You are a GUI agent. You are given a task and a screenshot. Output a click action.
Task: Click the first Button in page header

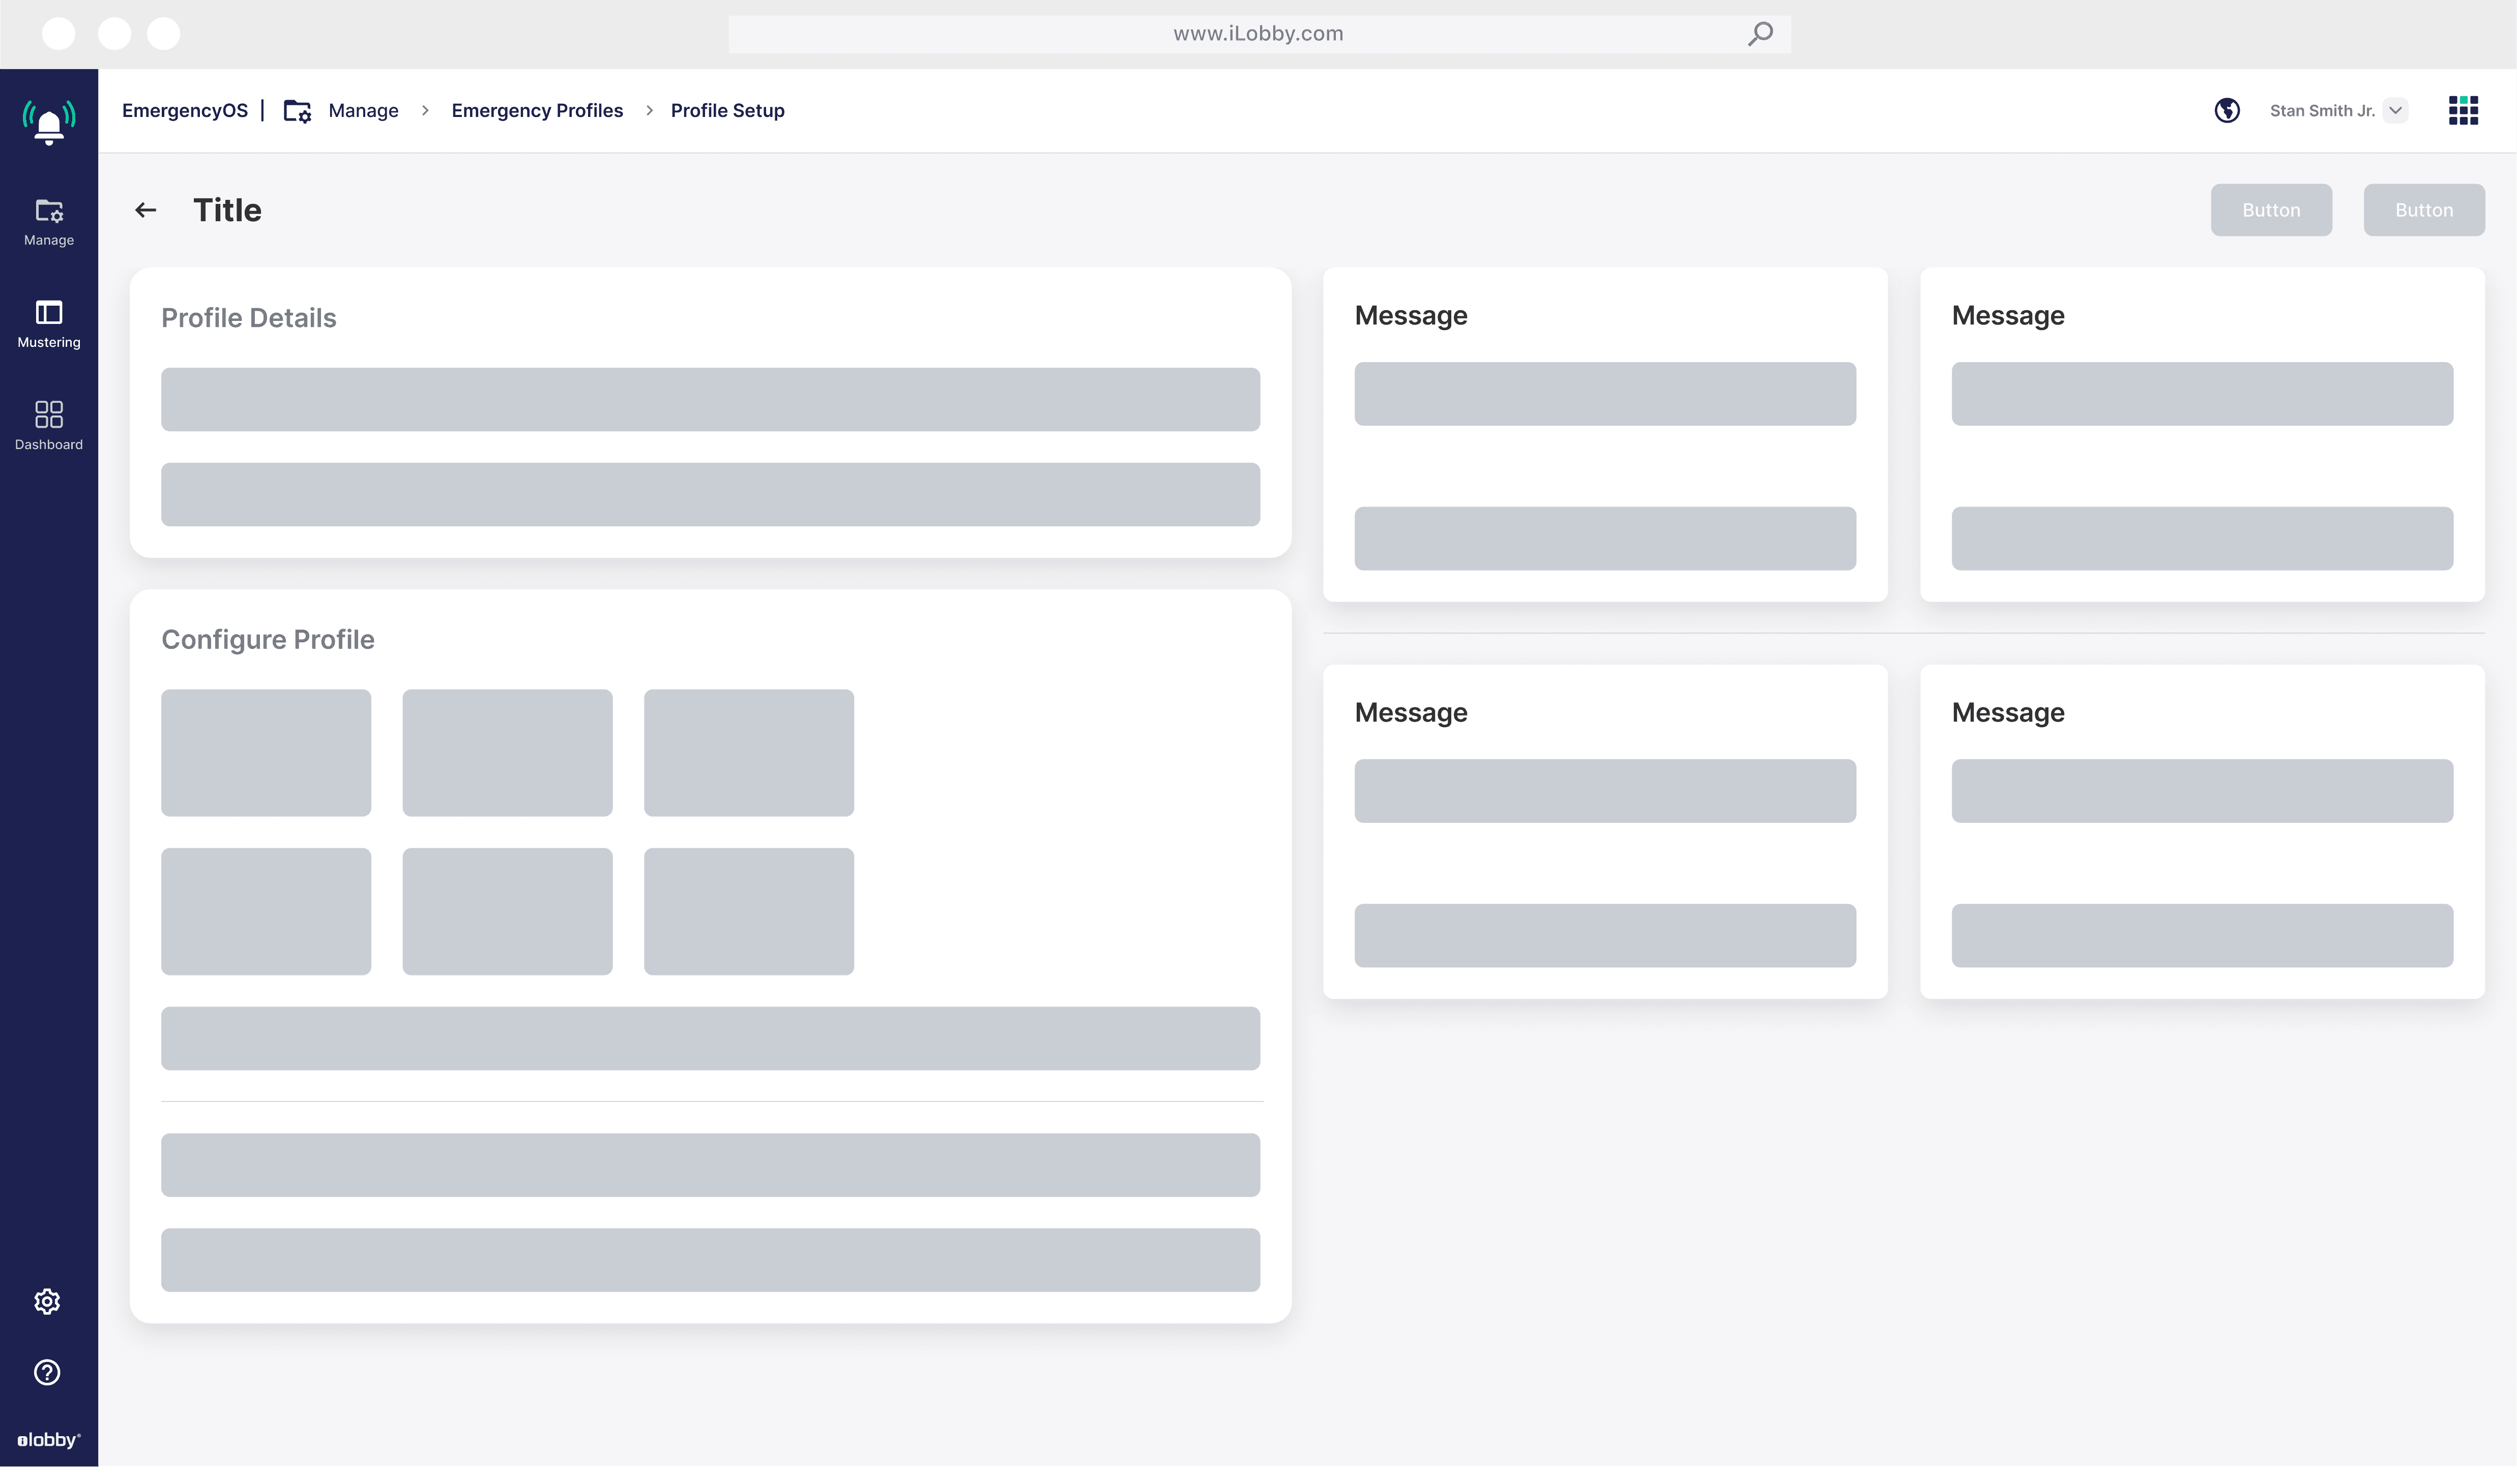pyautogui.click(x=2270, y=210)
